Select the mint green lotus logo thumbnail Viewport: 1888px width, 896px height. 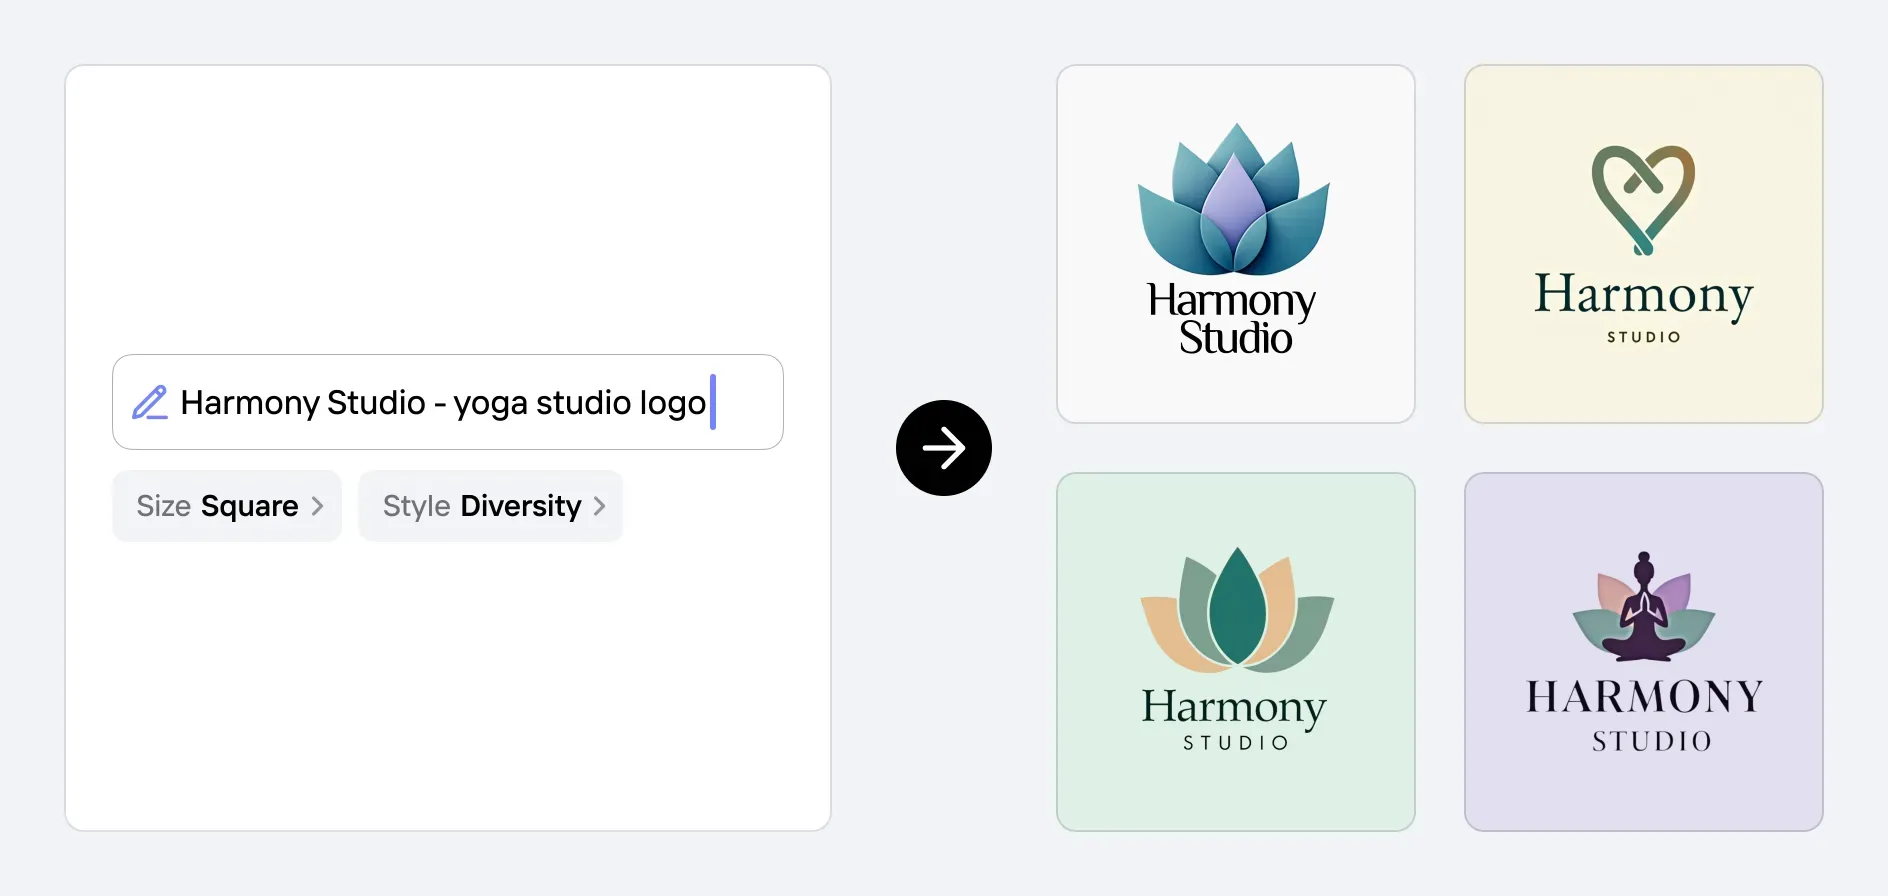pyautogui.click(x=1236, y=652)
